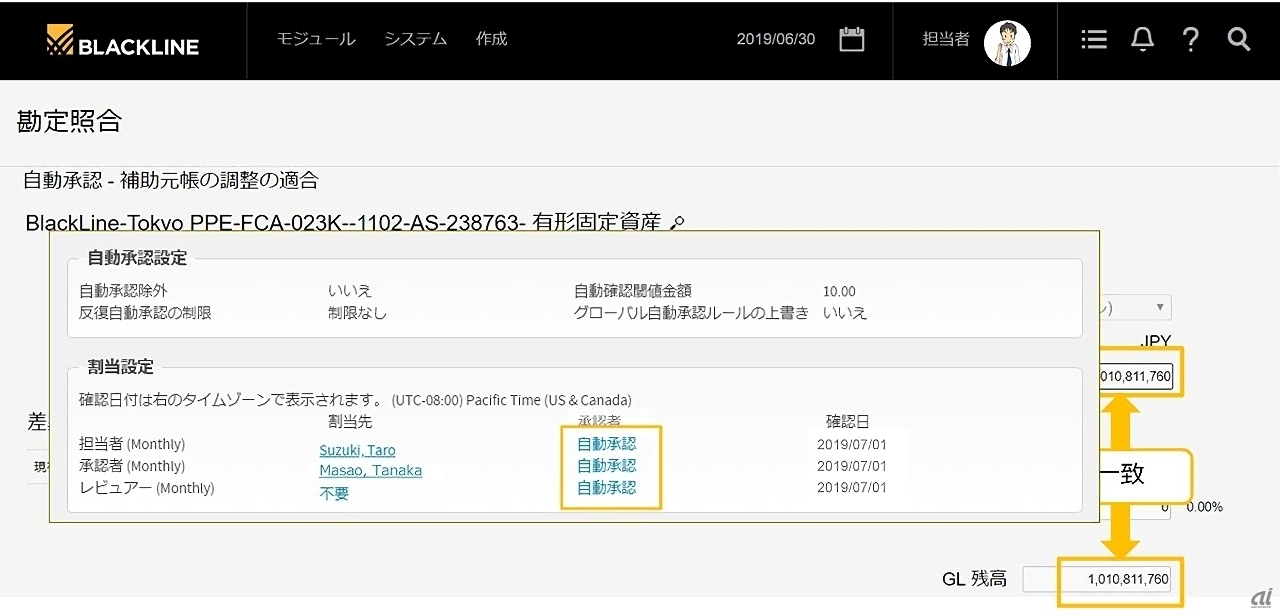The height and width of the screenshot is (616, 1280).
Task: Click the key icon beside 有形固定資産
Action: [677, 223]
